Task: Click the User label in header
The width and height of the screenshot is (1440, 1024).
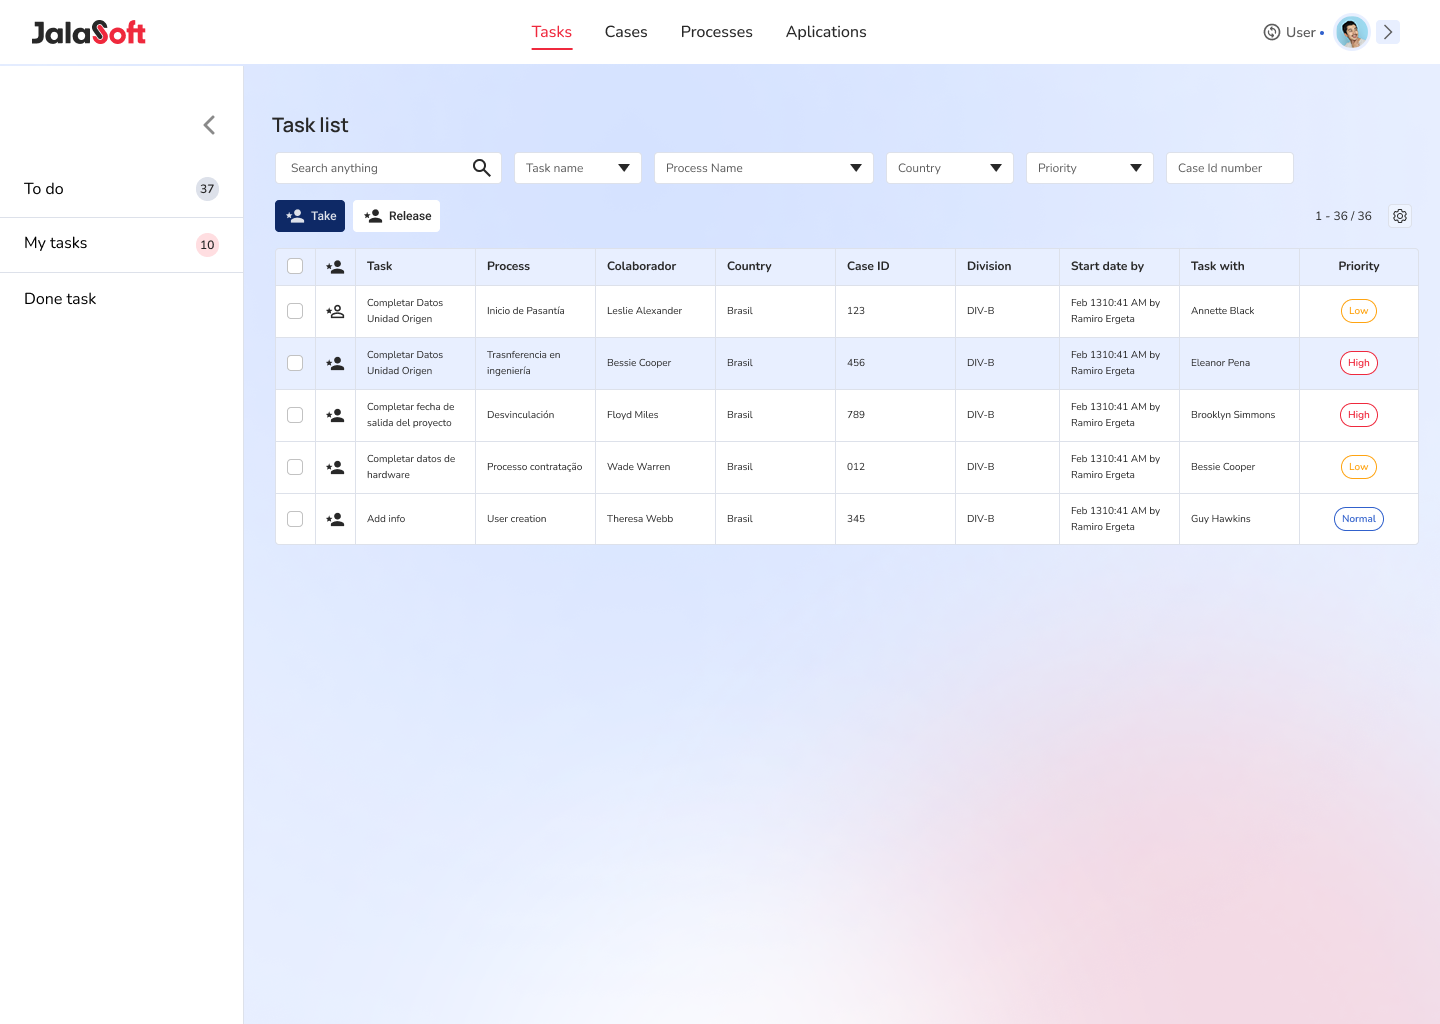Action: pyautogui.click(x=1301, y=32)
